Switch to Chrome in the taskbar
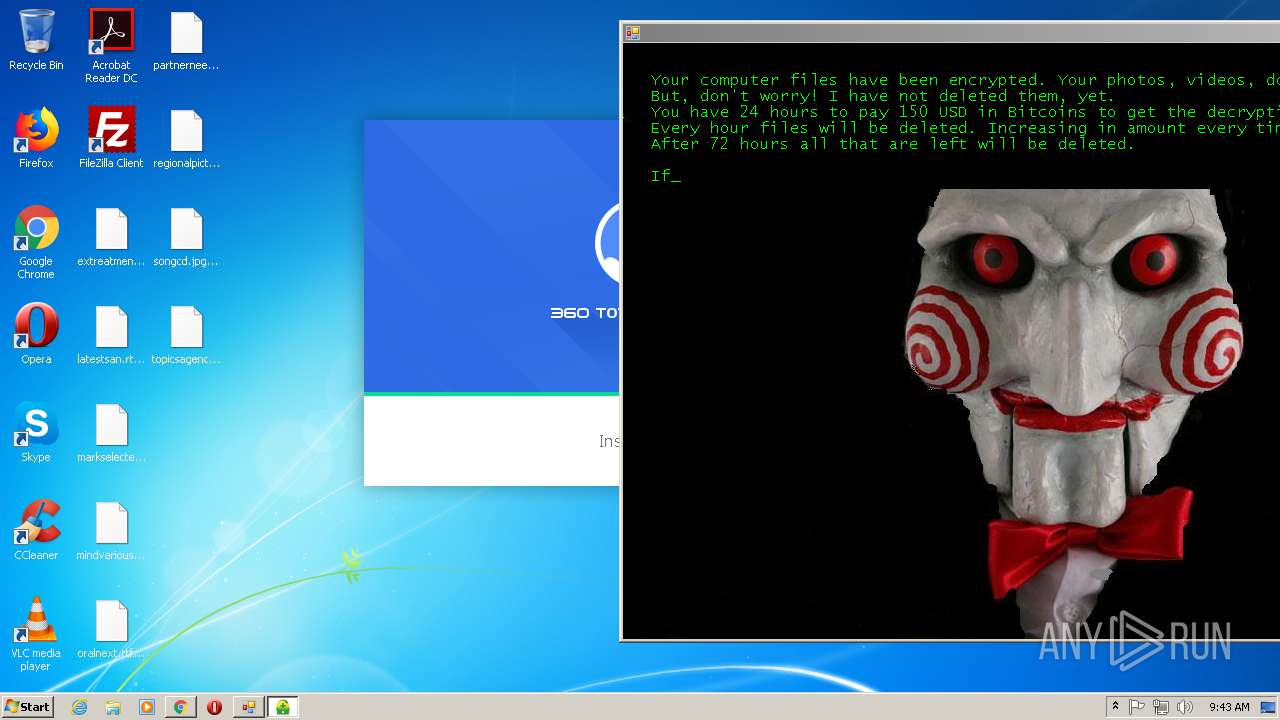Image resolution: width=1280 pixels, height=720 pixels. pos(180,707)
